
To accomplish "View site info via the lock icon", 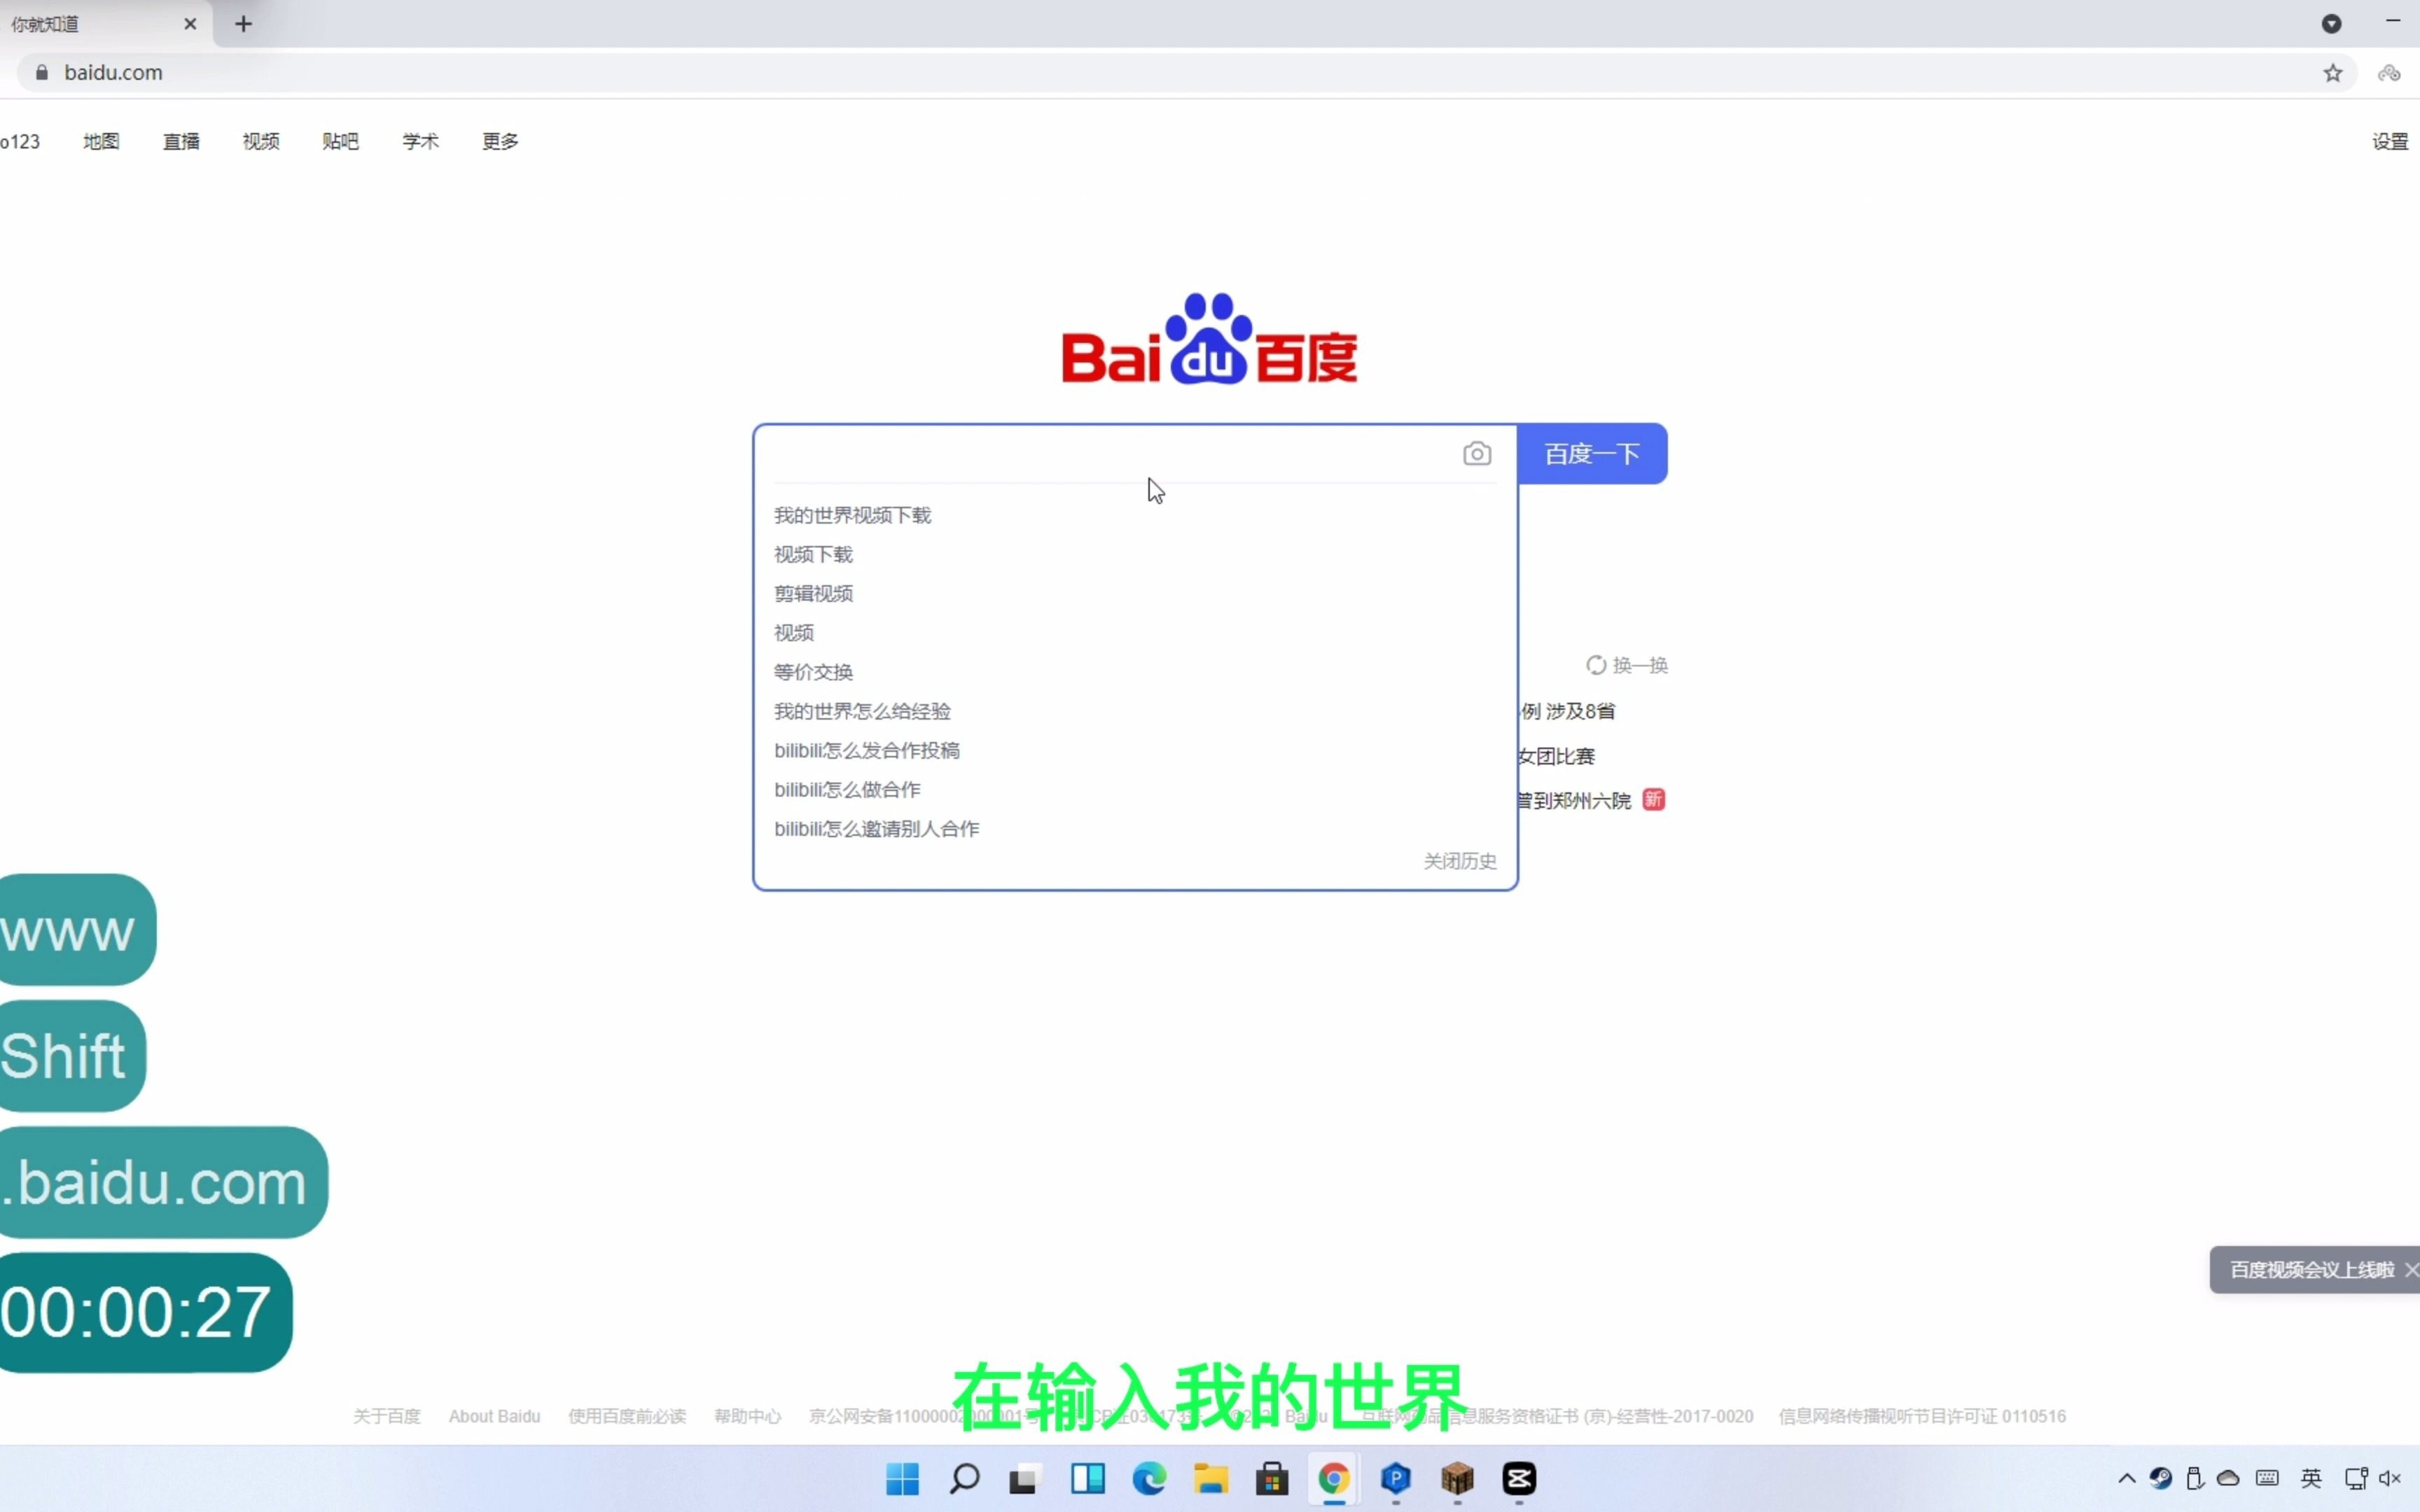I will point(42,73).
